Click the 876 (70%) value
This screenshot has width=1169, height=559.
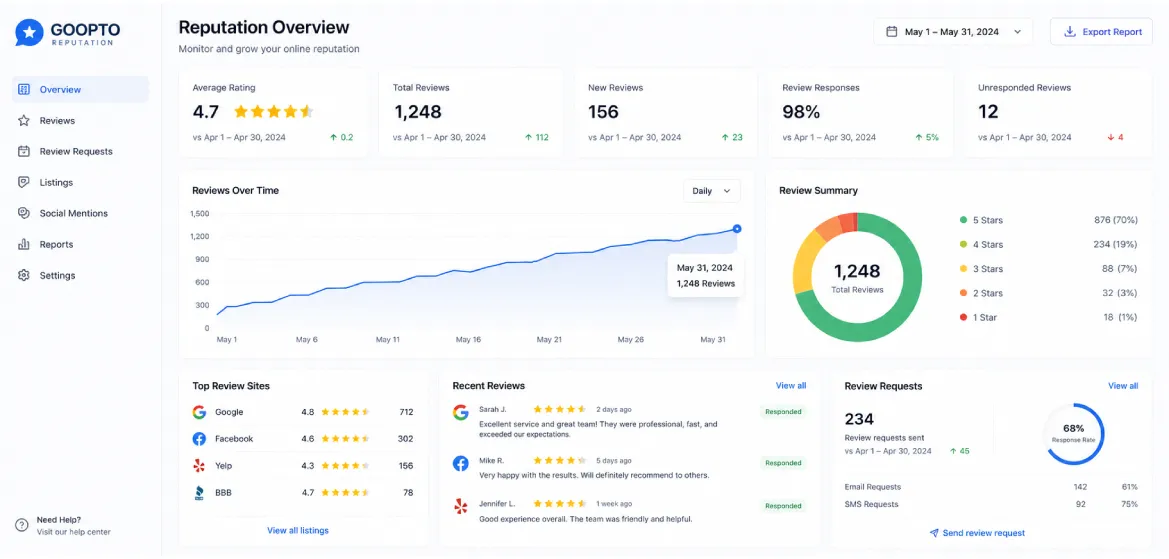(x=1115, y=221)
